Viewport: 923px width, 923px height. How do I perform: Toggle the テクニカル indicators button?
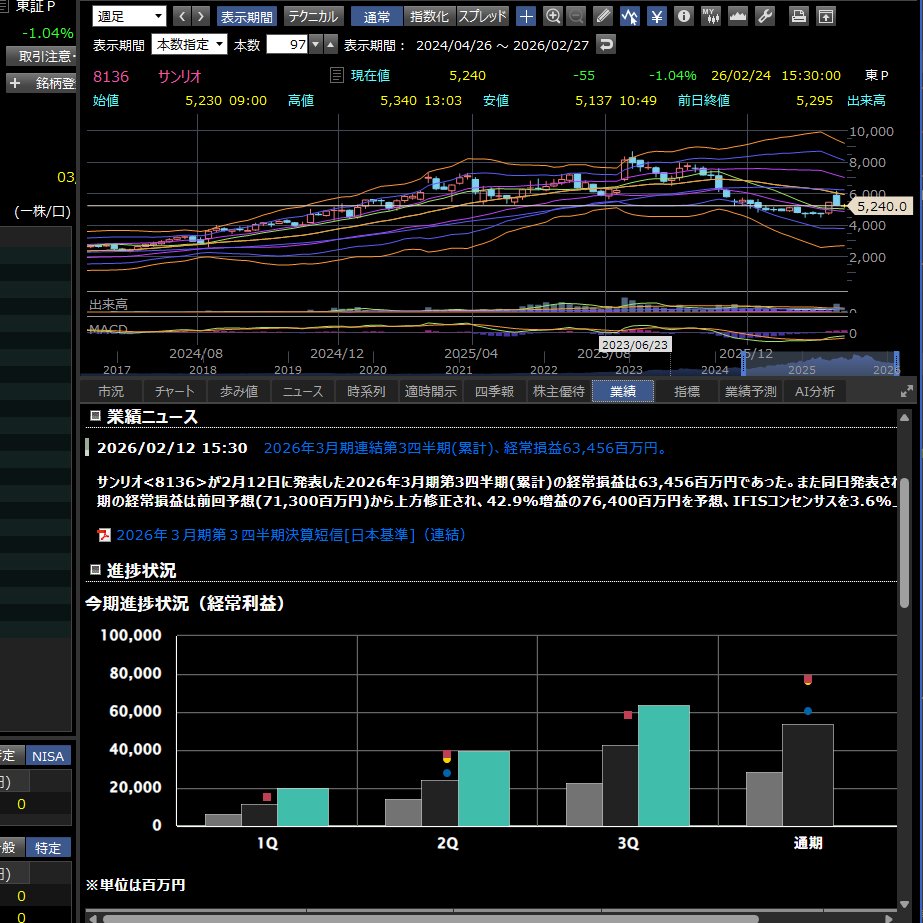[x=313, y=16]
